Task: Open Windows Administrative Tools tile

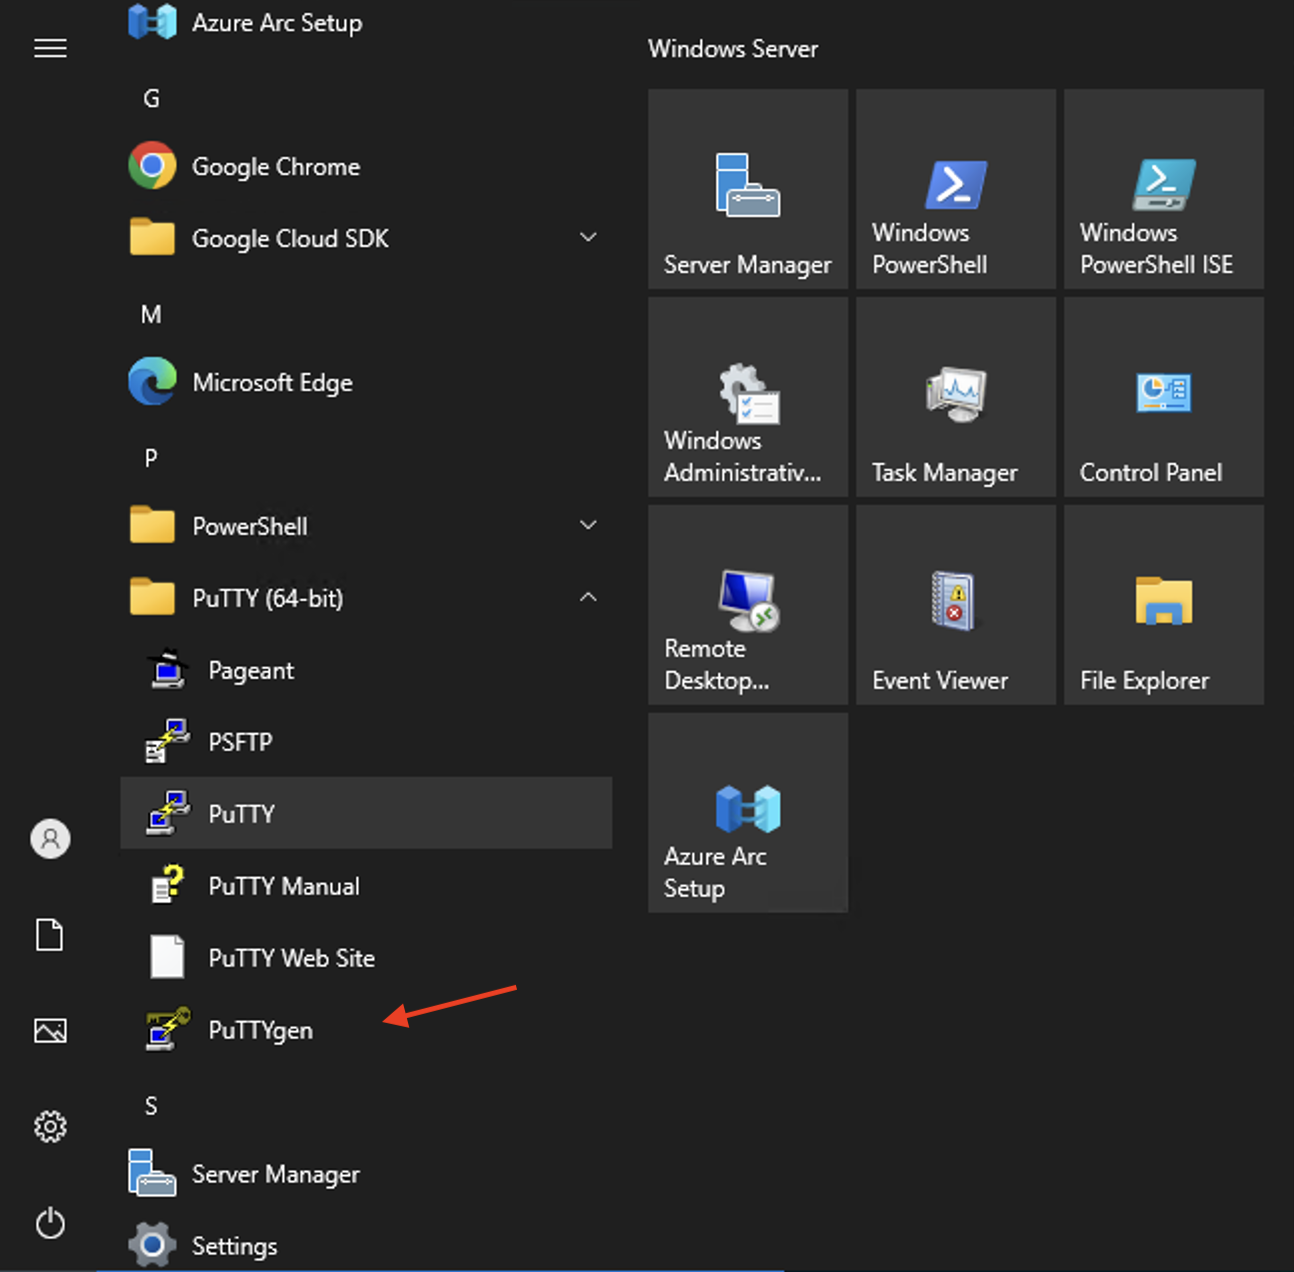Action: point(748,397)
